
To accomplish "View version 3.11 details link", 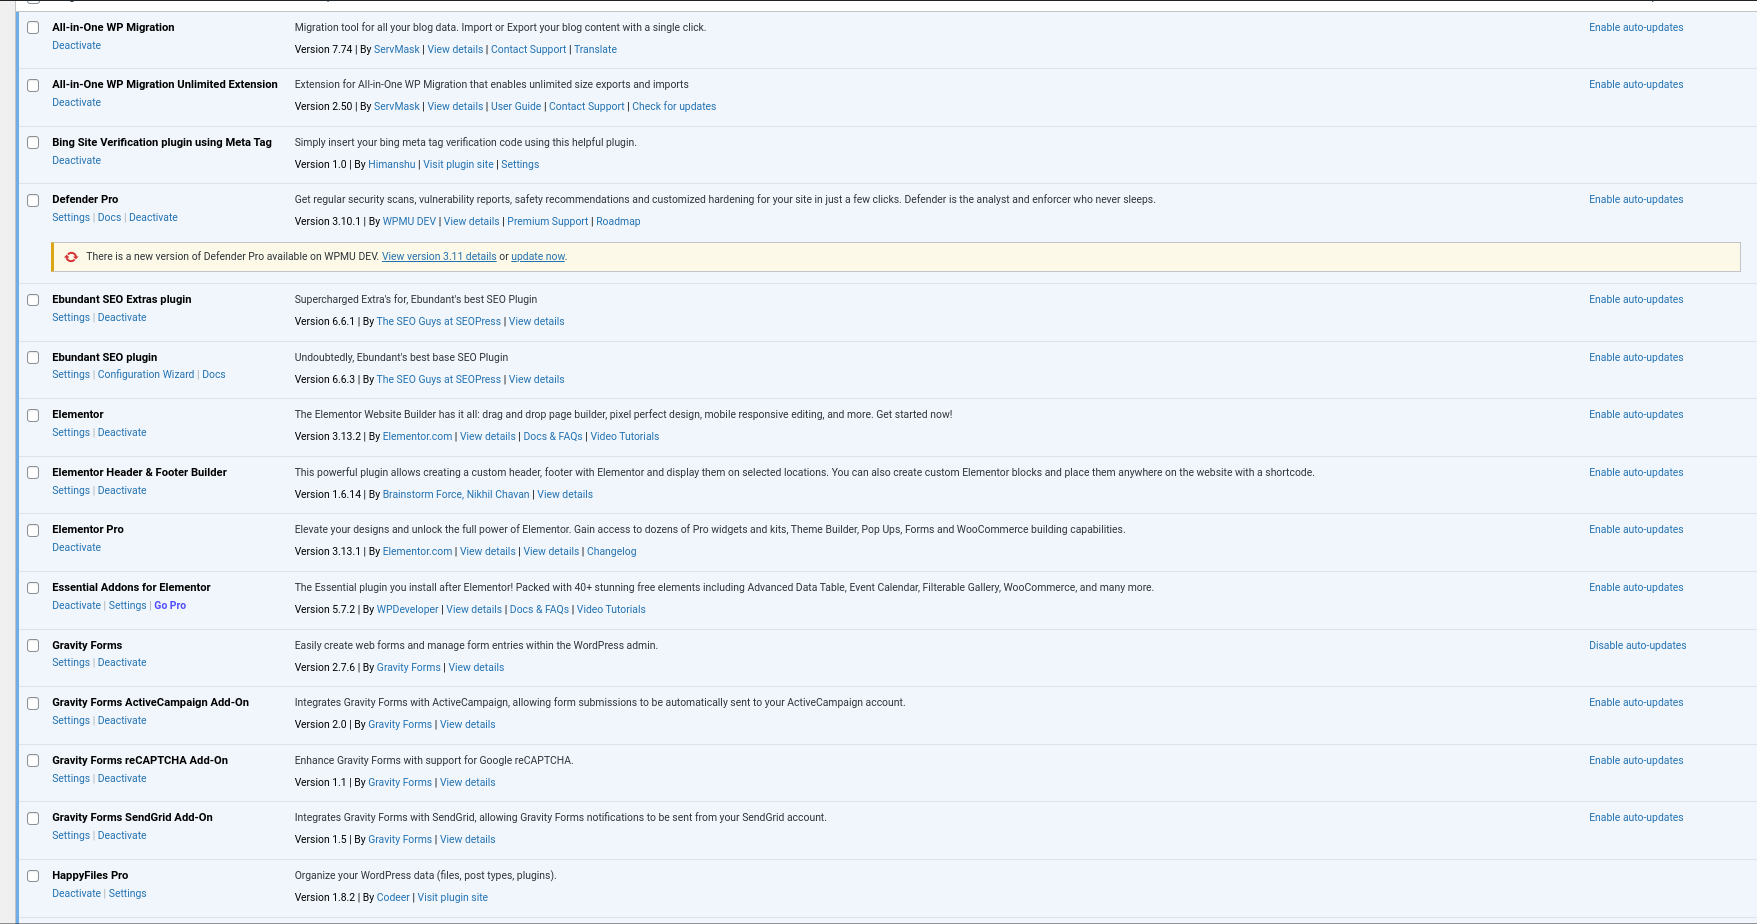I will click(x=439, y=257).
